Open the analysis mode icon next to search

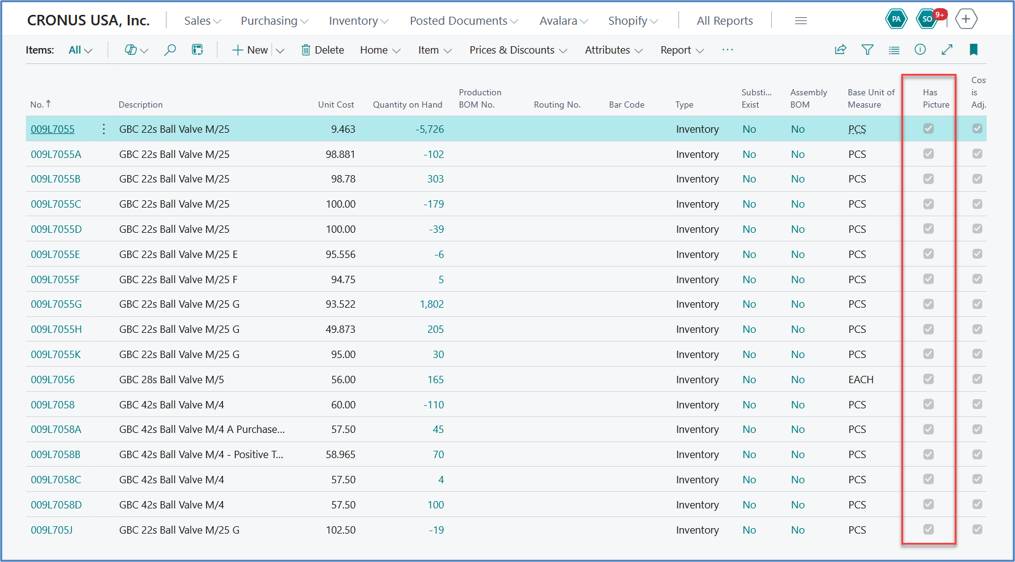(x=197, y=50)
